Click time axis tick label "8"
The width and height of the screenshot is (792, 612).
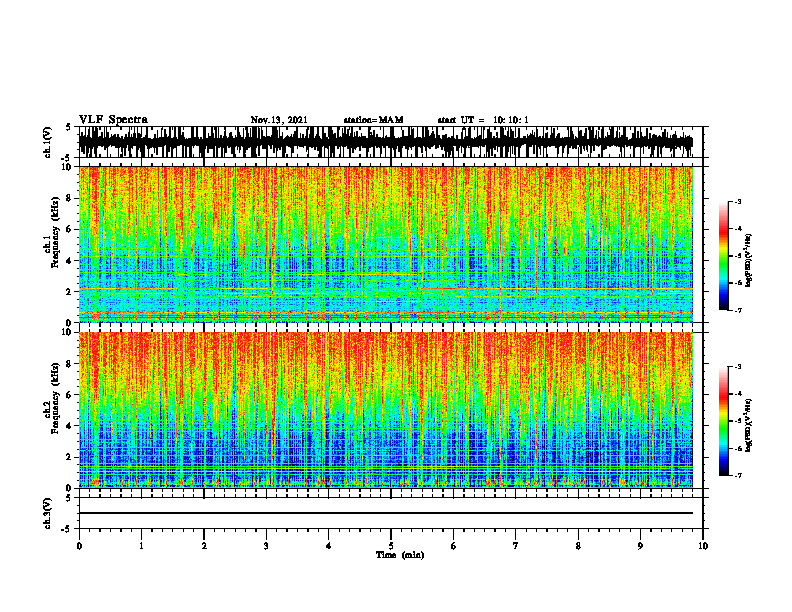tap(578, 546)
